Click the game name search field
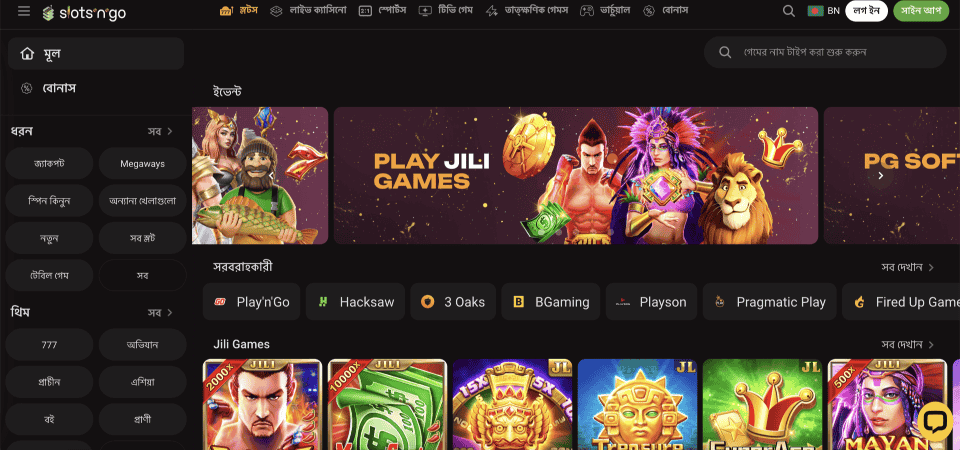Viewport: 960px width, 450px height. pyautogui.click(x=825, y=52)
